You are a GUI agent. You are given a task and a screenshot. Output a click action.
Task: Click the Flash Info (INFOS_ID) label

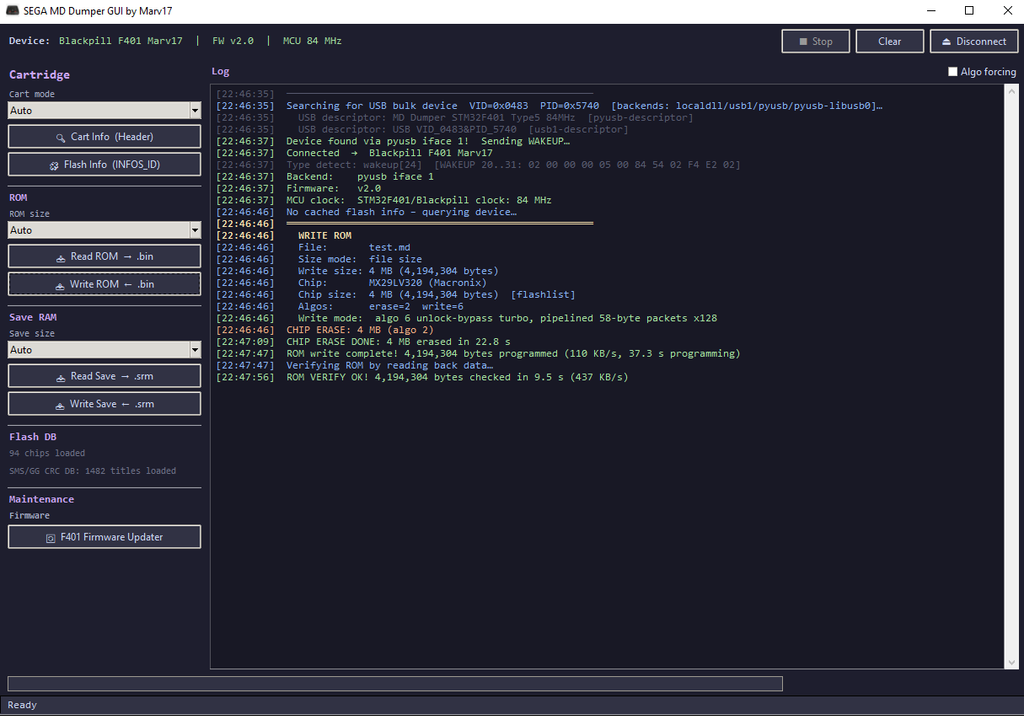coord(112,165)
